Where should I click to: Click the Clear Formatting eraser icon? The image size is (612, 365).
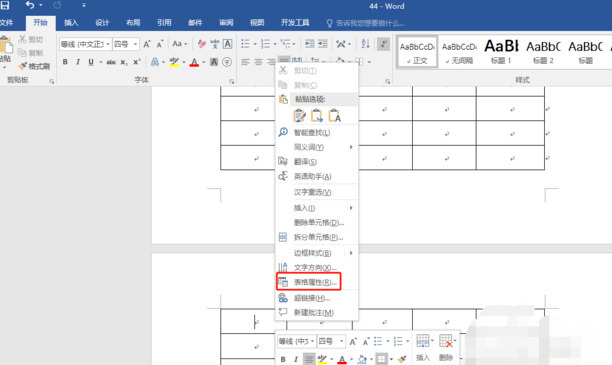(201, 44)
